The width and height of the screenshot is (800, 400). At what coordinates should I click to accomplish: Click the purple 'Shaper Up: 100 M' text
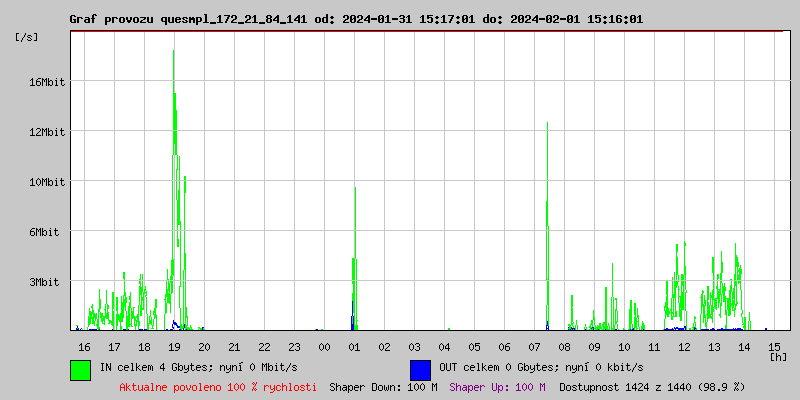[x=497, y=386]
